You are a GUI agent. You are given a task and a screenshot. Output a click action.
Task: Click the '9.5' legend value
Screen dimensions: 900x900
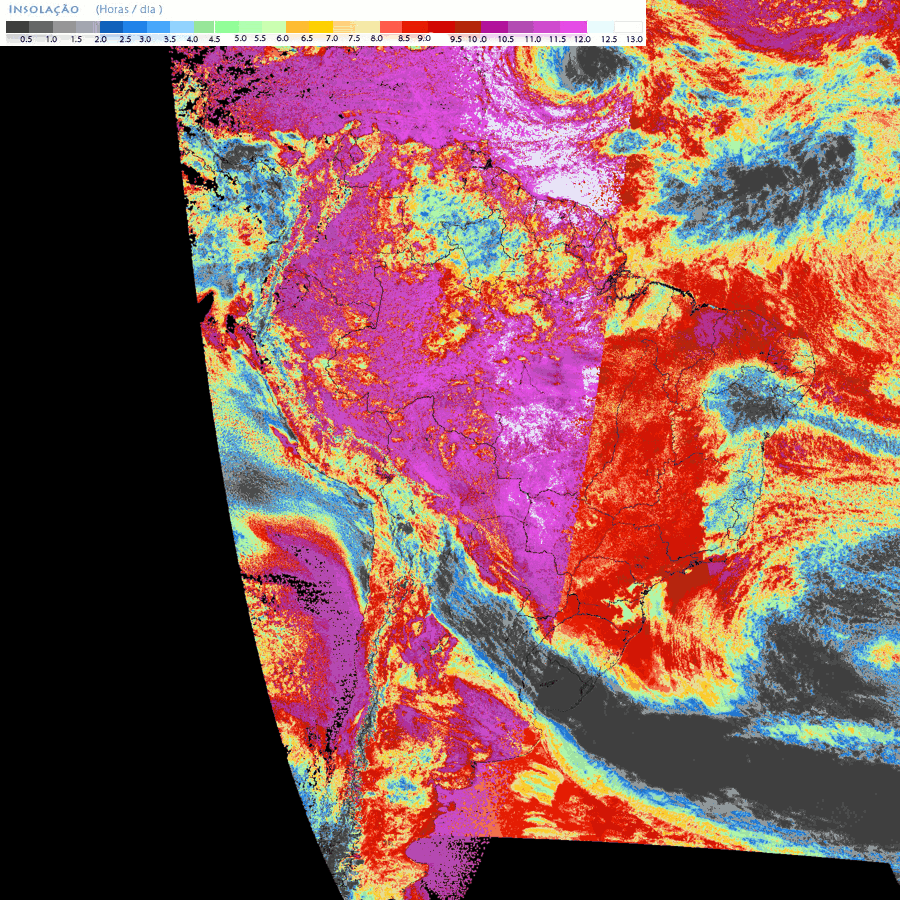tap(456, 39)
